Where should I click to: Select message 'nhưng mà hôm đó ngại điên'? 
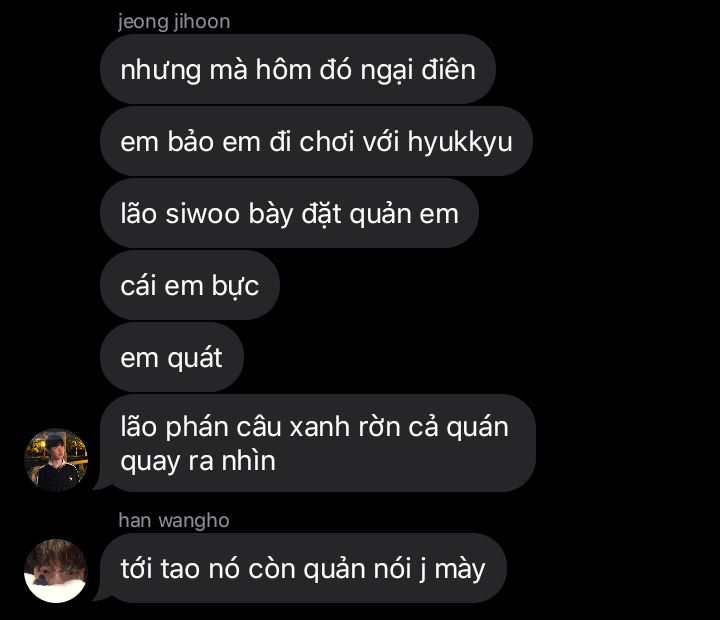(x=298, y=69)
